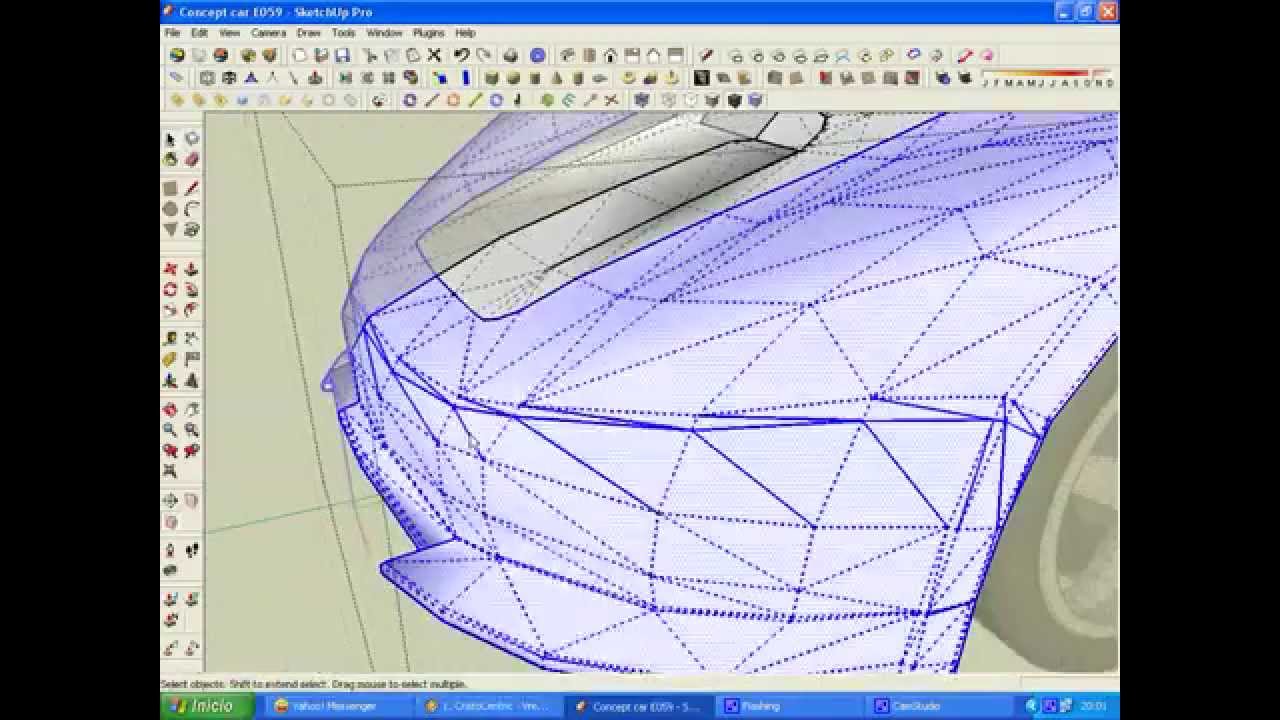This screenshot has height=720, width=1280.
Task: Activate the Arc tool
Action: (191, 209)
